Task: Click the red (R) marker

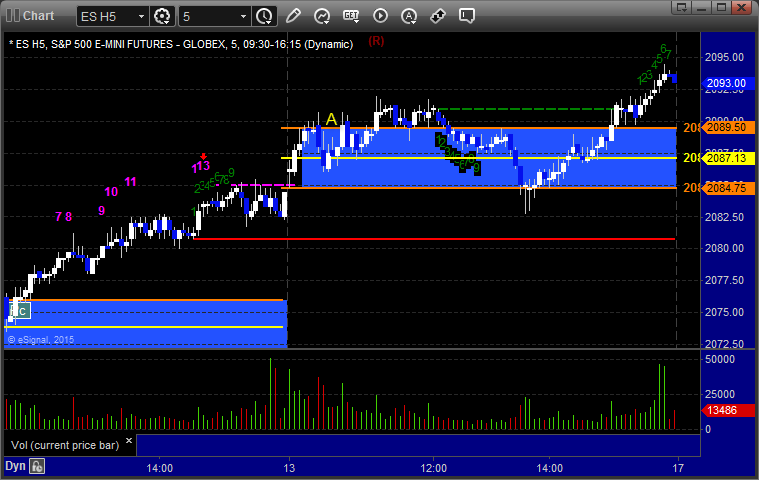Action: [376, 42]
